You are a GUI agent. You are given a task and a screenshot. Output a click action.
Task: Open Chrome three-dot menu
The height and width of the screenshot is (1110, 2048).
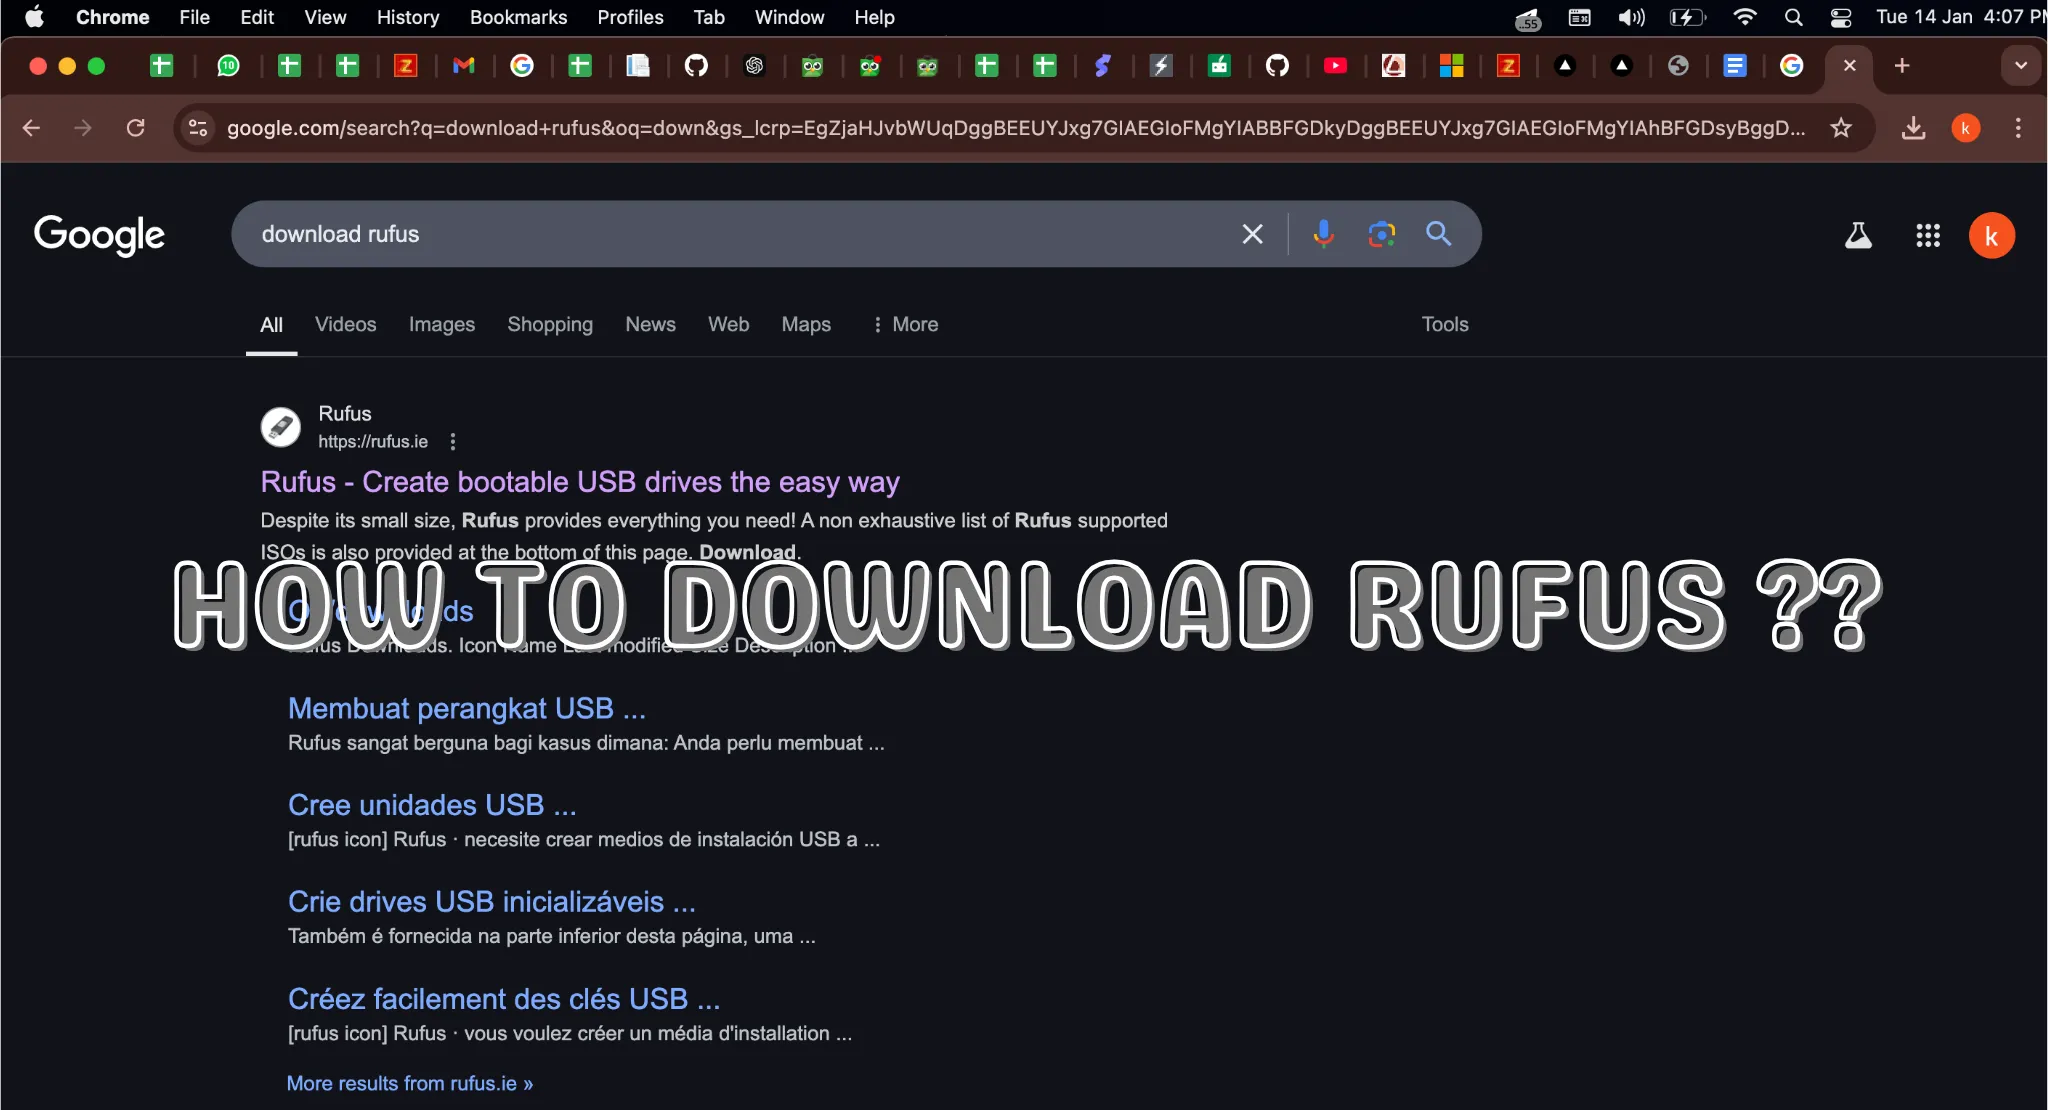coord(2018,128)
